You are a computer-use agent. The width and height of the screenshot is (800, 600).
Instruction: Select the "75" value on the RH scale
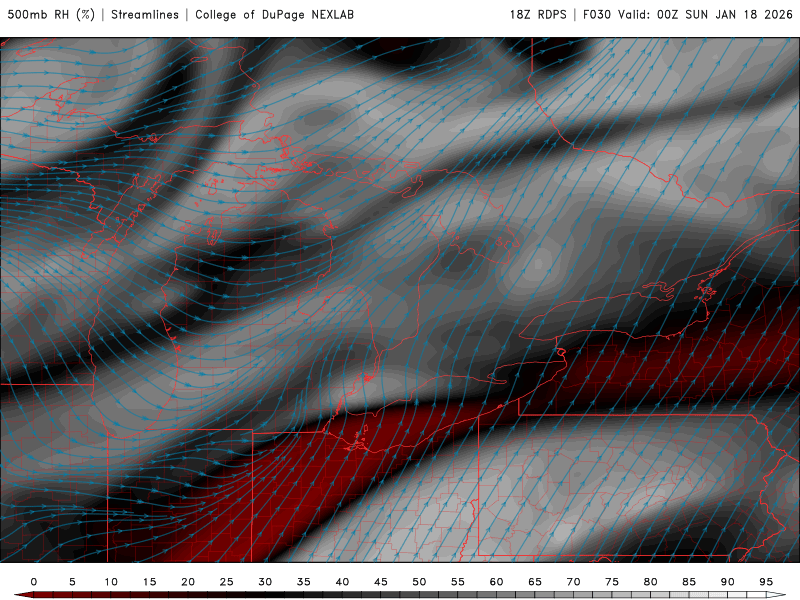coord(612,582)
